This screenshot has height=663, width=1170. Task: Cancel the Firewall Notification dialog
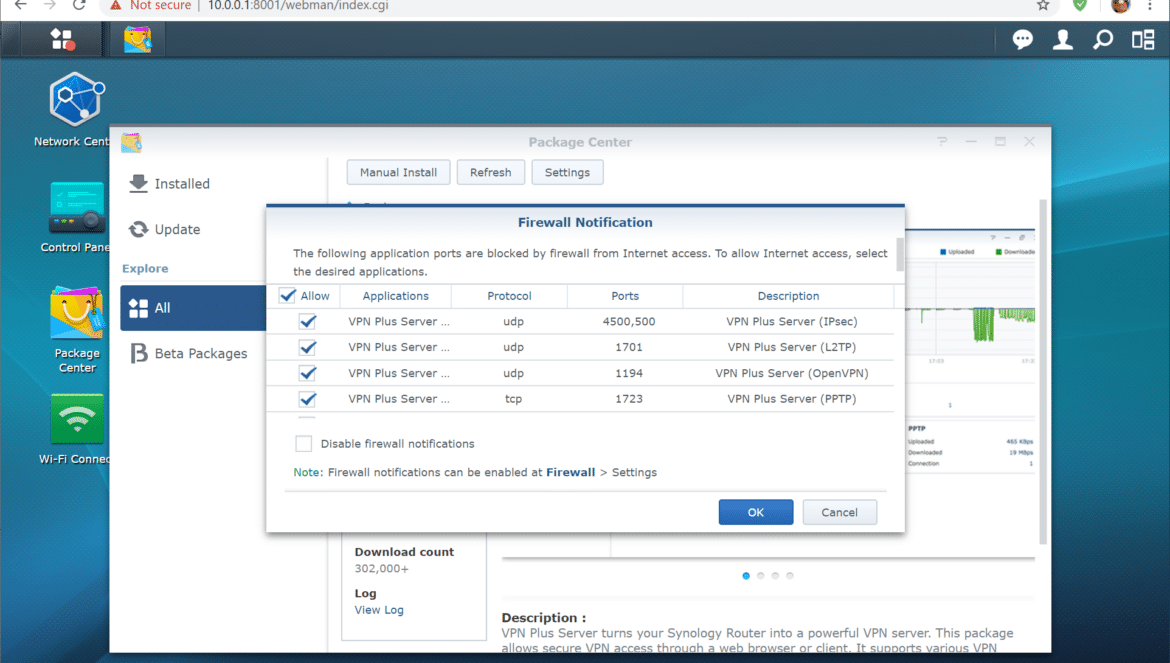click(x=839, y=512)
